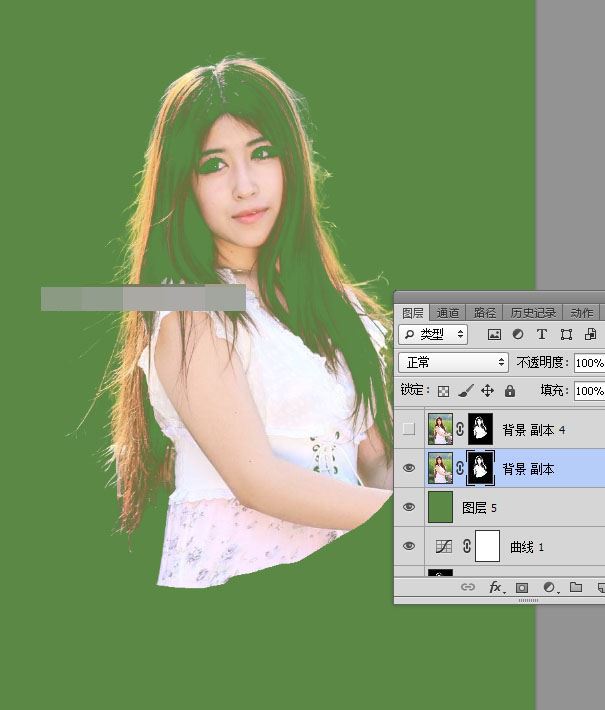The height and width of the screenshot is (710, 605).
Task: Create a new group folder
Action: [x=576, y=588]
